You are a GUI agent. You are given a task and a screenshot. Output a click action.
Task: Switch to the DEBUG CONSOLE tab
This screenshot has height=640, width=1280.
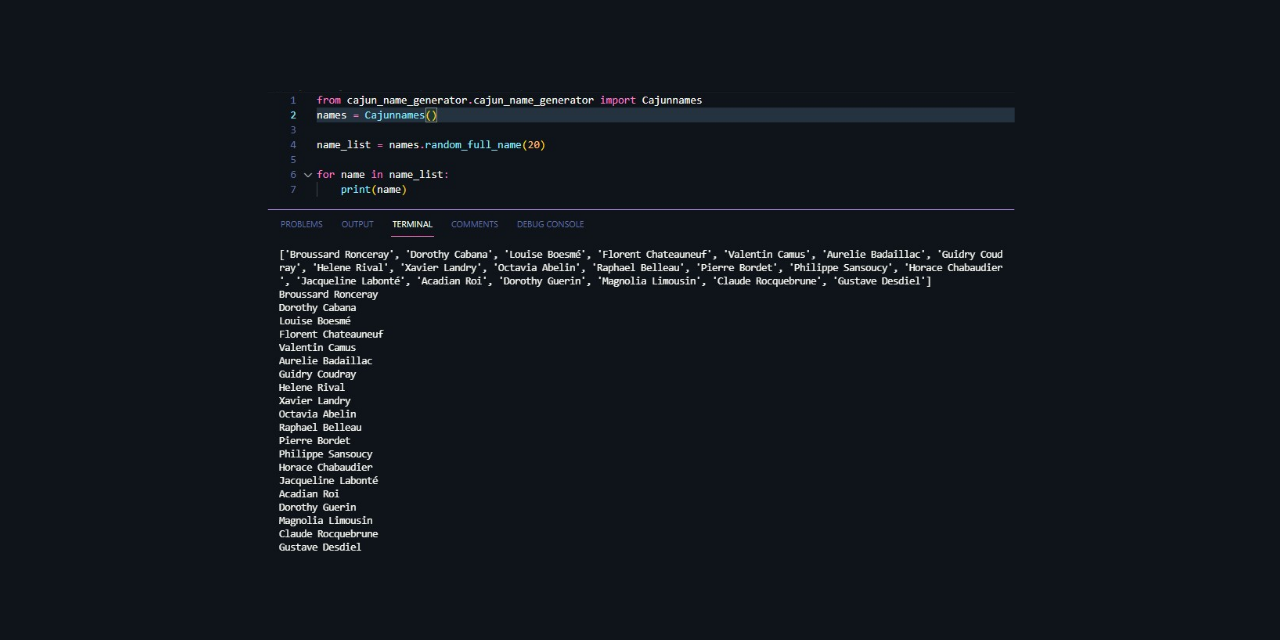point(550,224)
